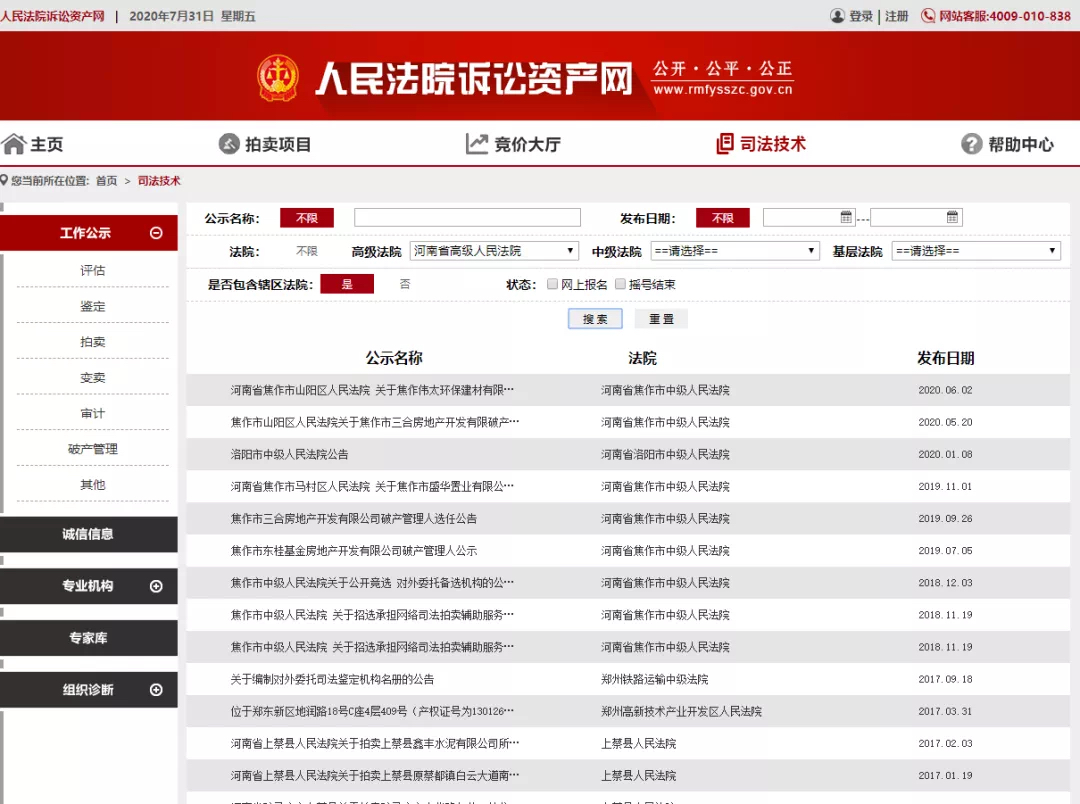This screenshot has height=804, width=1080.
Task: Click the 注册 link
Action: pos(897,16)
